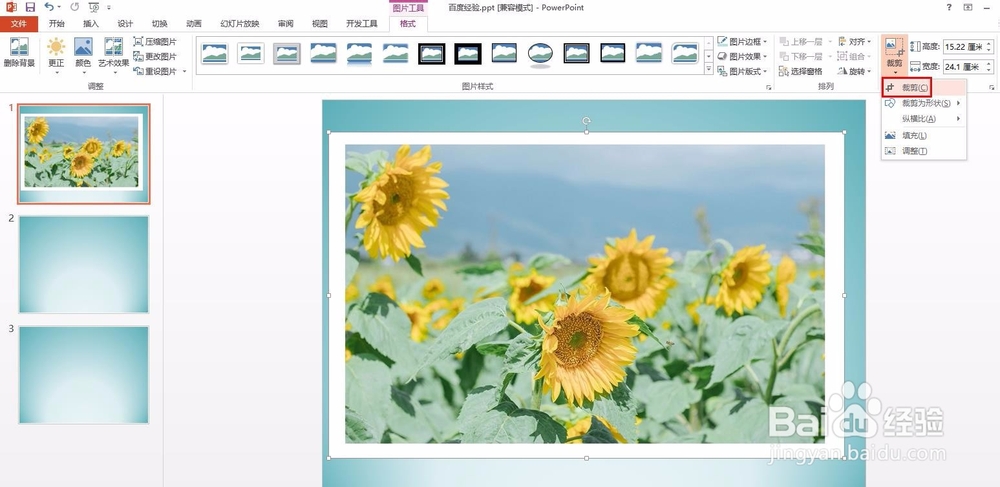Open the 对齐 (Align) dropdown
Image resolution: width=1000 pixels, height=487 pixels.
pyautogui.click(x=855, y=41)
